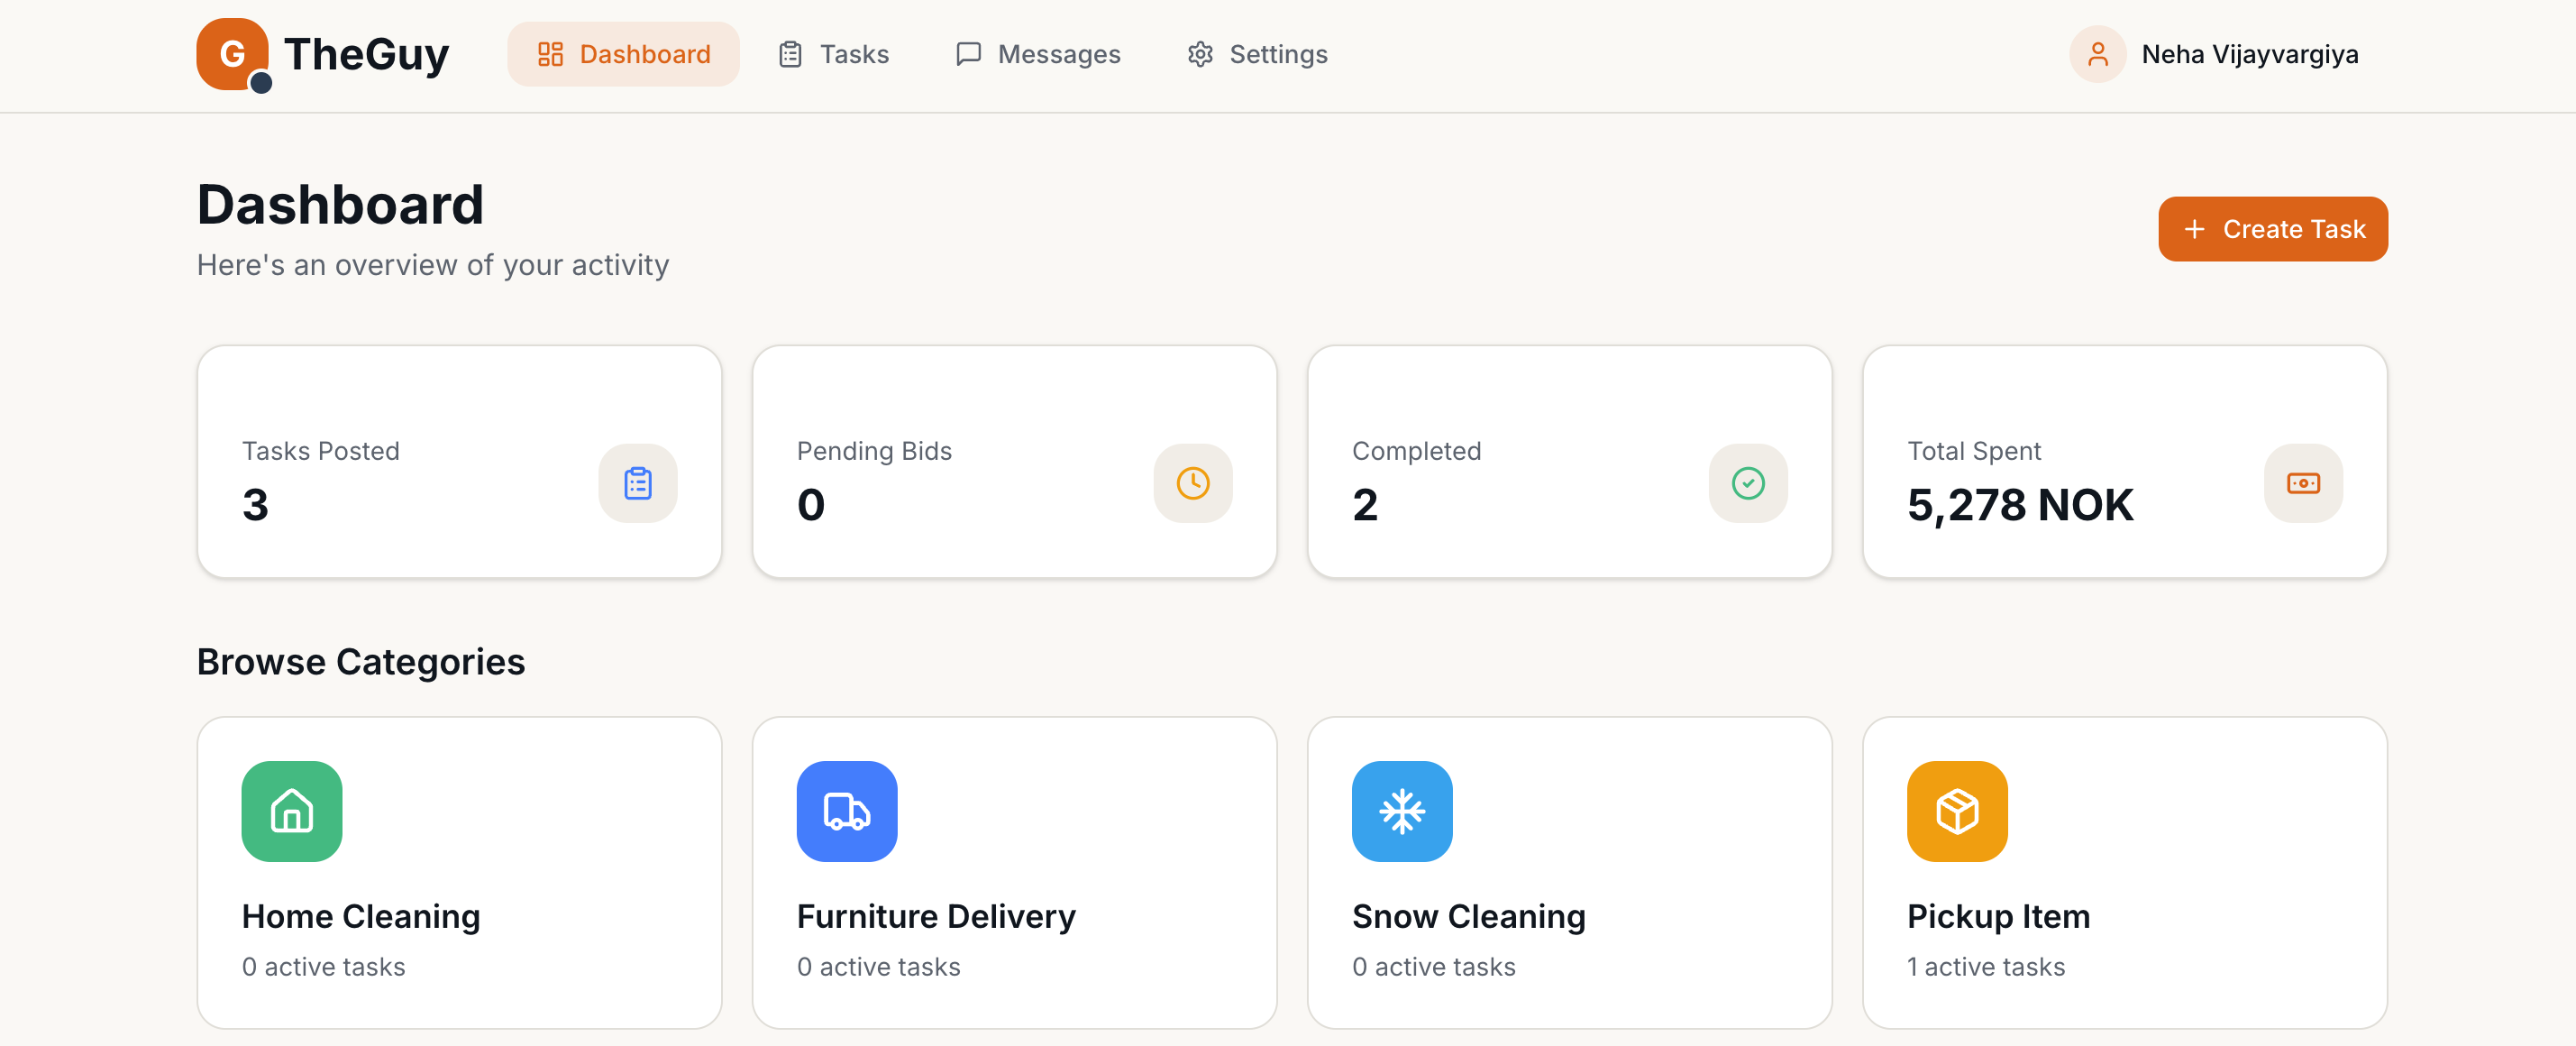
Task: Open the Messages tab
Action: 1038,54
